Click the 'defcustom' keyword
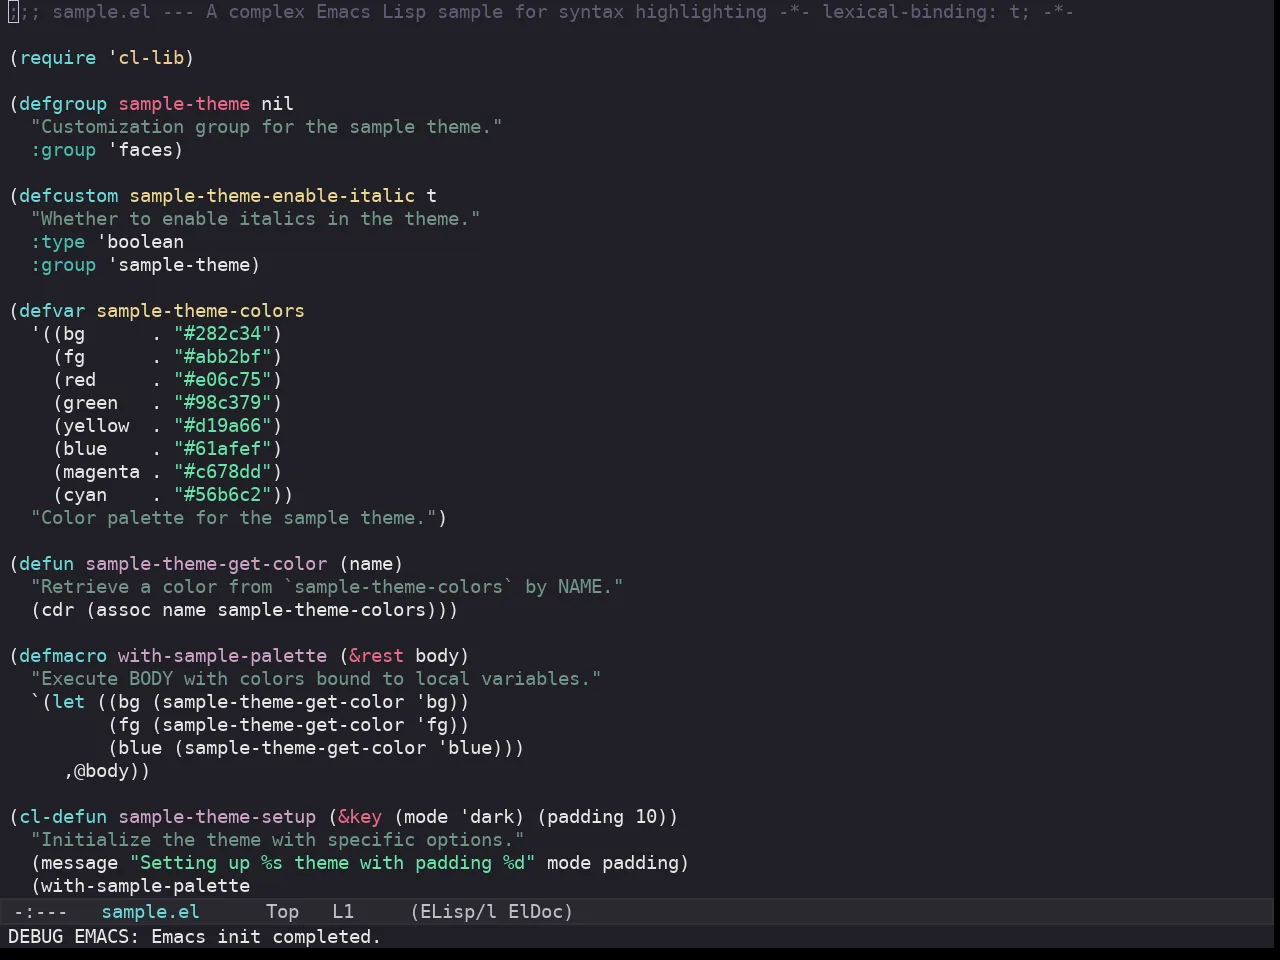The height and width of the screenshot is (960, 1280). pos(68,196)
